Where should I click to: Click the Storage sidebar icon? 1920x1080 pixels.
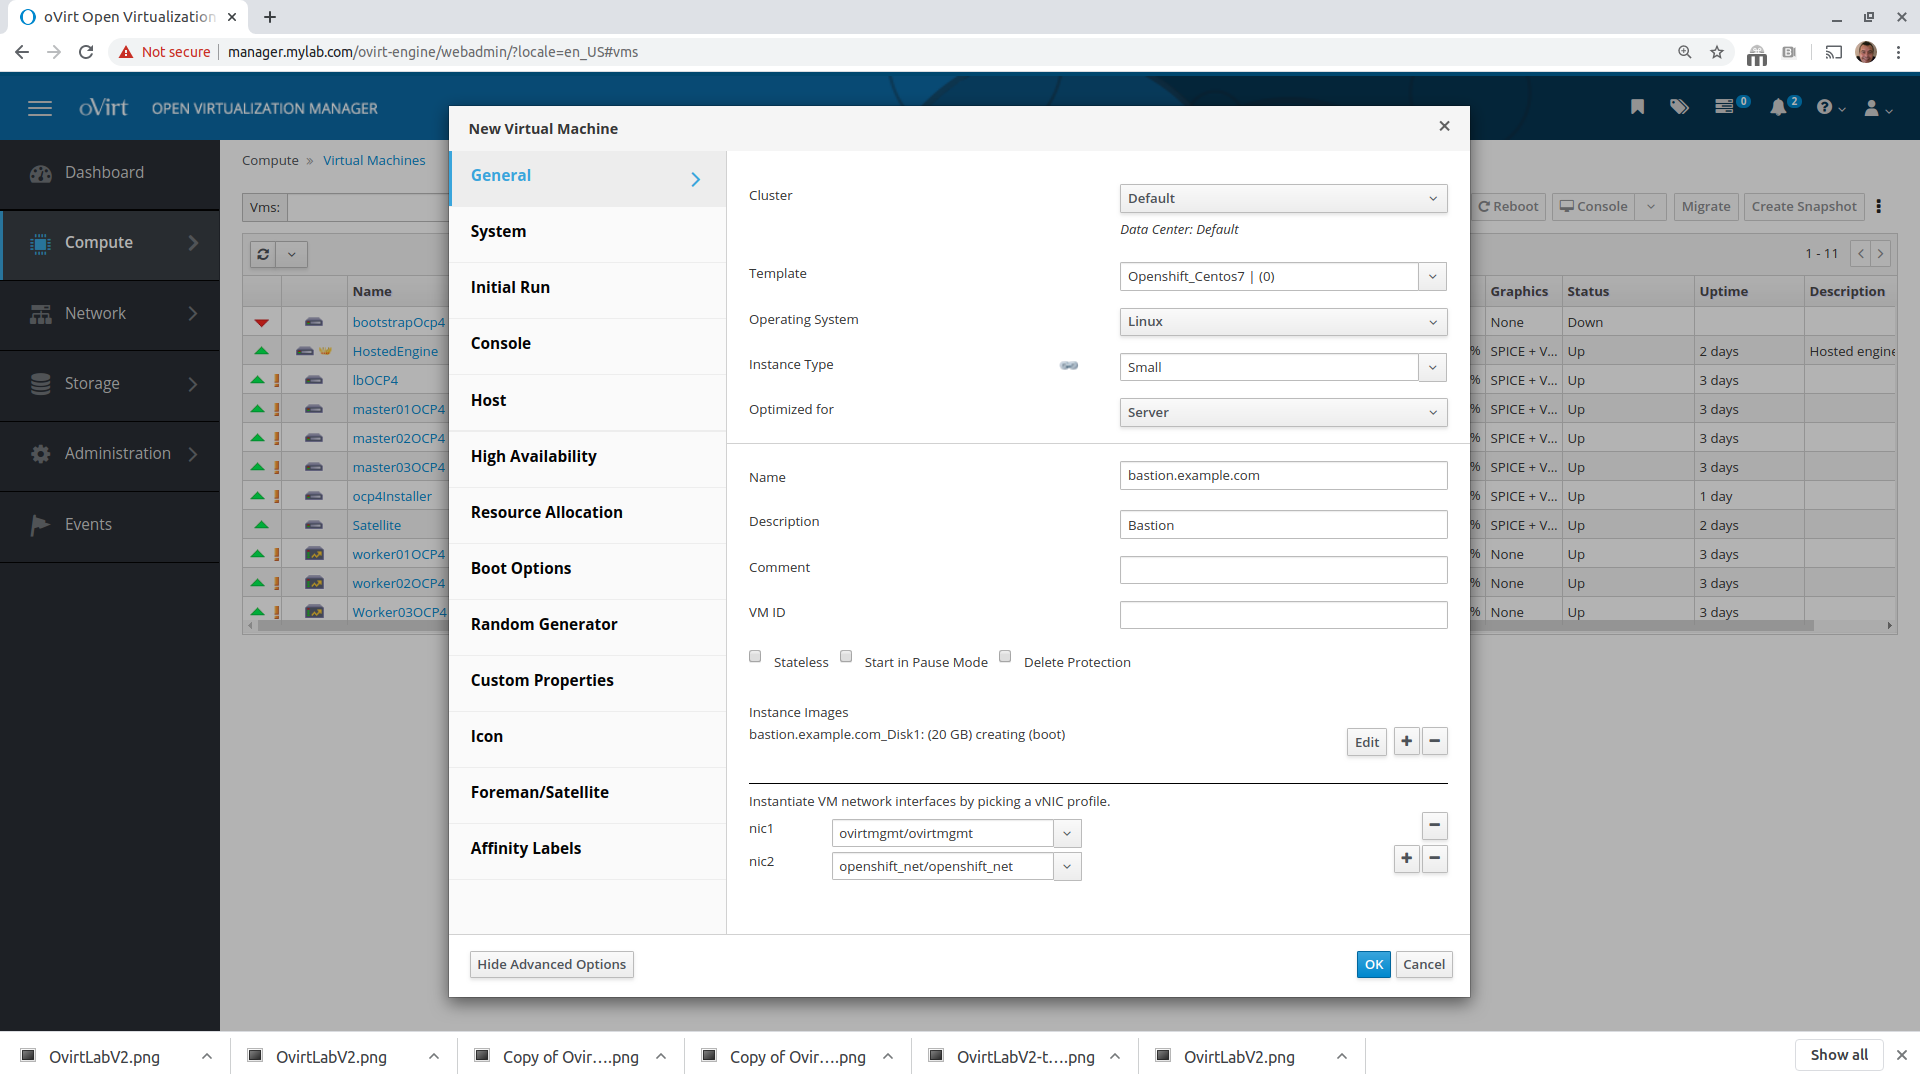coord(40,384)
